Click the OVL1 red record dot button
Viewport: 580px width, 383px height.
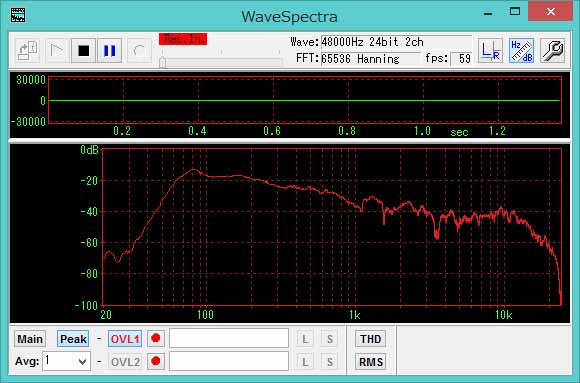coord(156,338)
